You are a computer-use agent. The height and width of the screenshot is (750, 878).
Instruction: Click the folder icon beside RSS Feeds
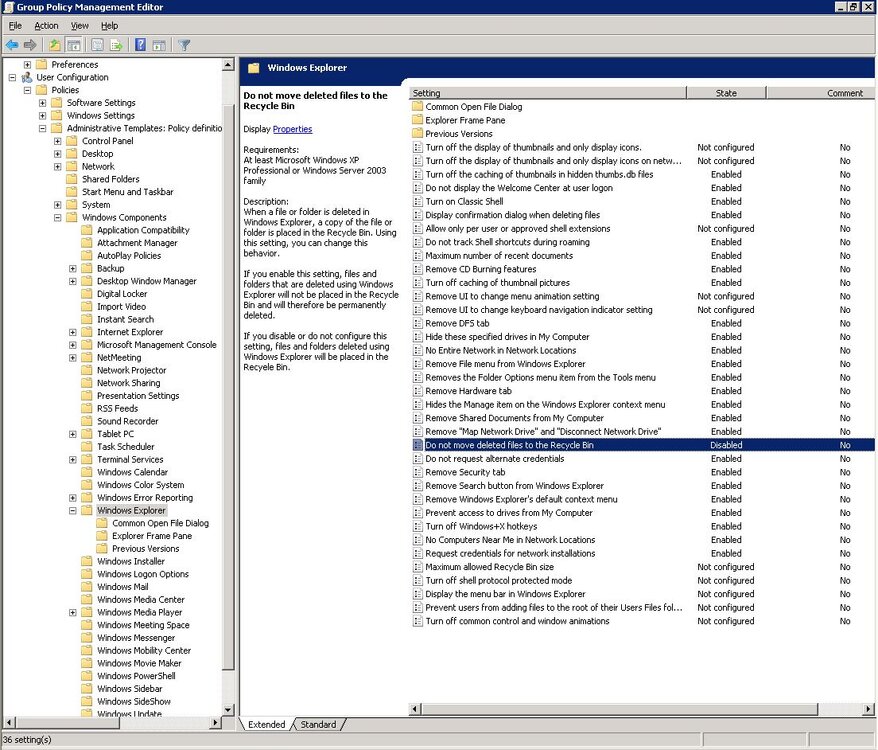pos(86,408)
